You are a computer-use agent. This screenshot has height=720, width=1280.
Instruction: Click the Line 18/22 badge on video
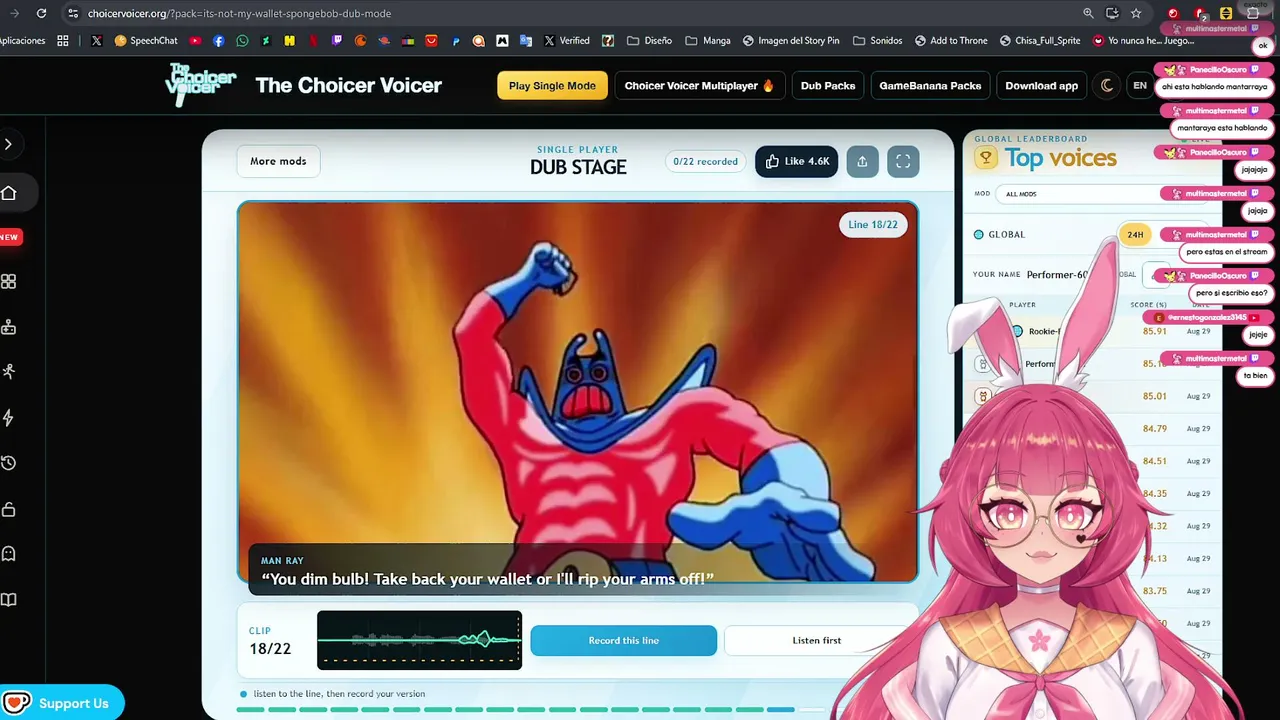(873, 225)
